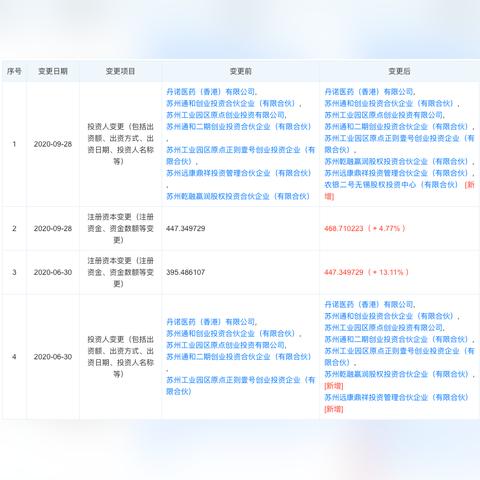The image size is (480, 480).
Task: Select date 2020-06-30 in row 3
Action: [x=53, y=272]
